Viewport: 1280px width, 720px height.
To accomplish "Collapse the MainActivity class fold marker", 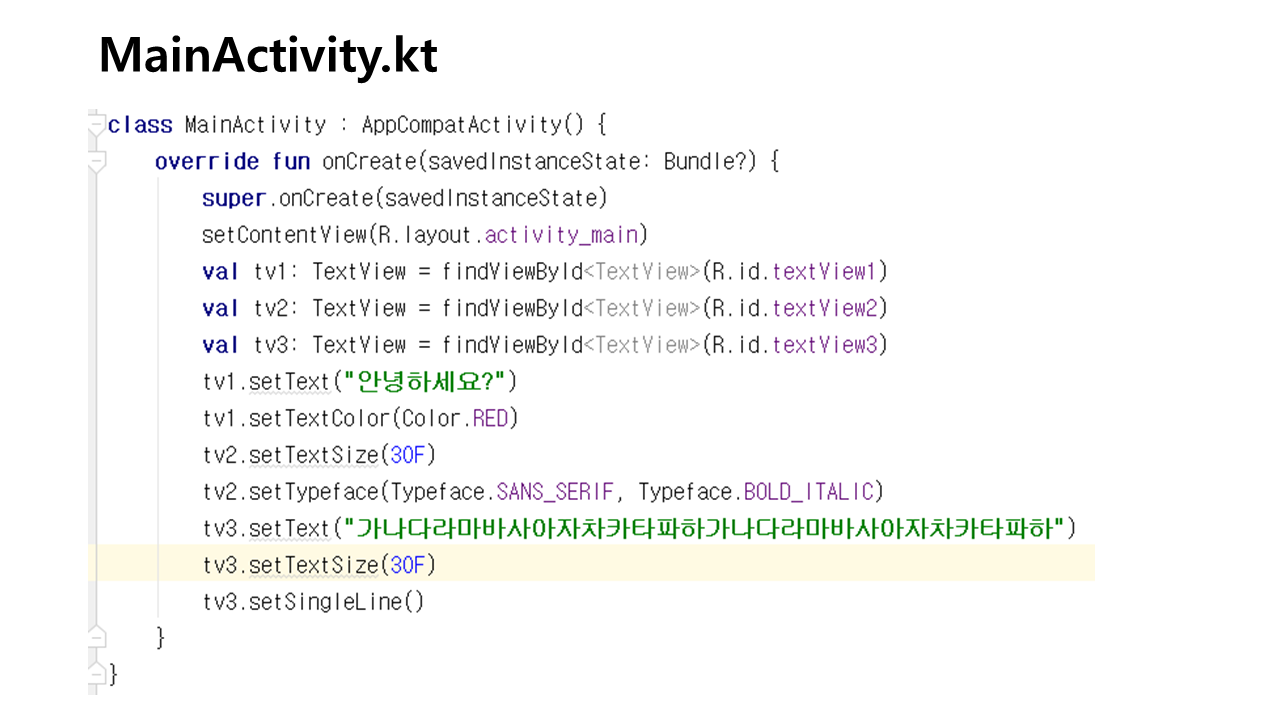I will (x=96, y=125).
